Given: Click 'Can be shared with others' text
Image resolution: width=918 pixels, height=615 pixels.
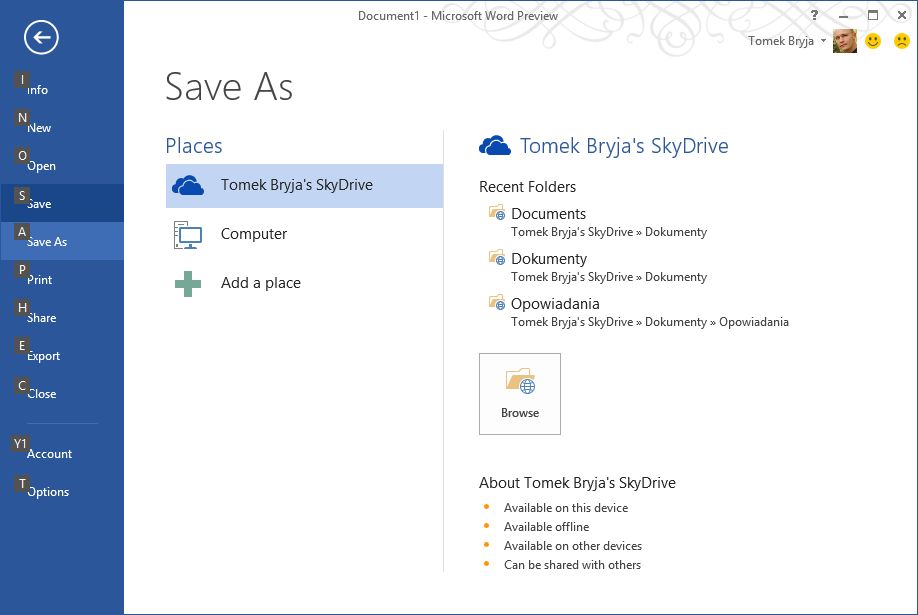Looking at the screenshot, I should pos(572,565).
